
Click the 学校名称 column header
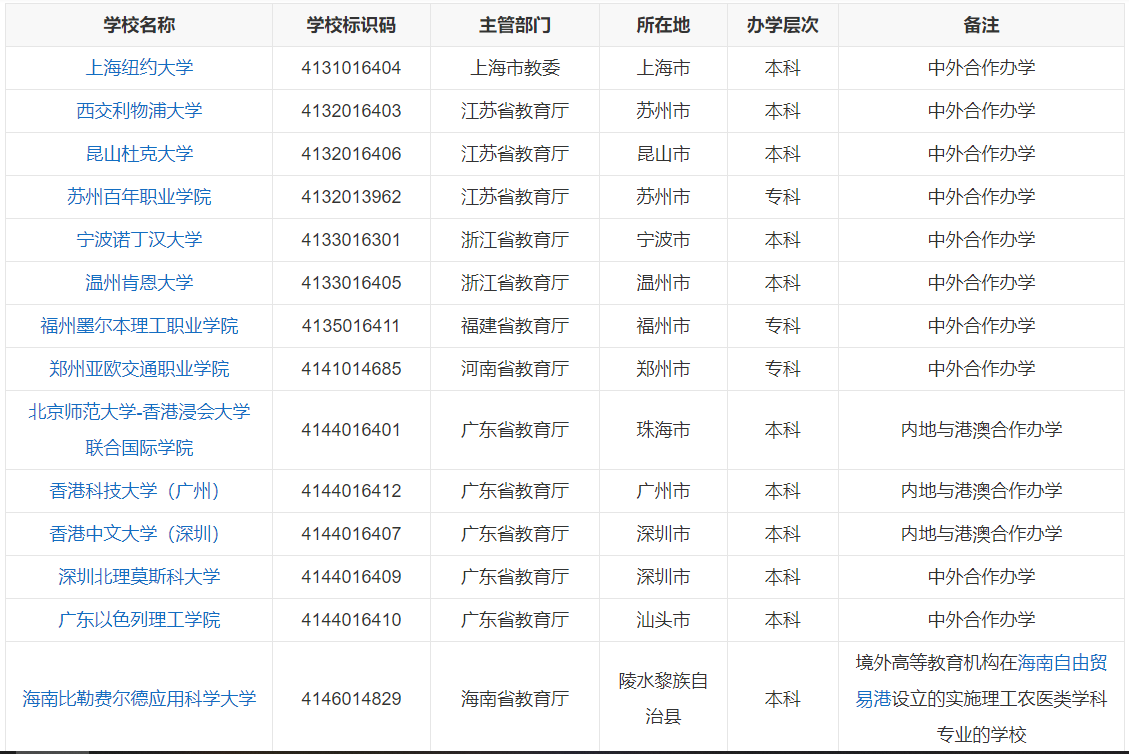139,25
